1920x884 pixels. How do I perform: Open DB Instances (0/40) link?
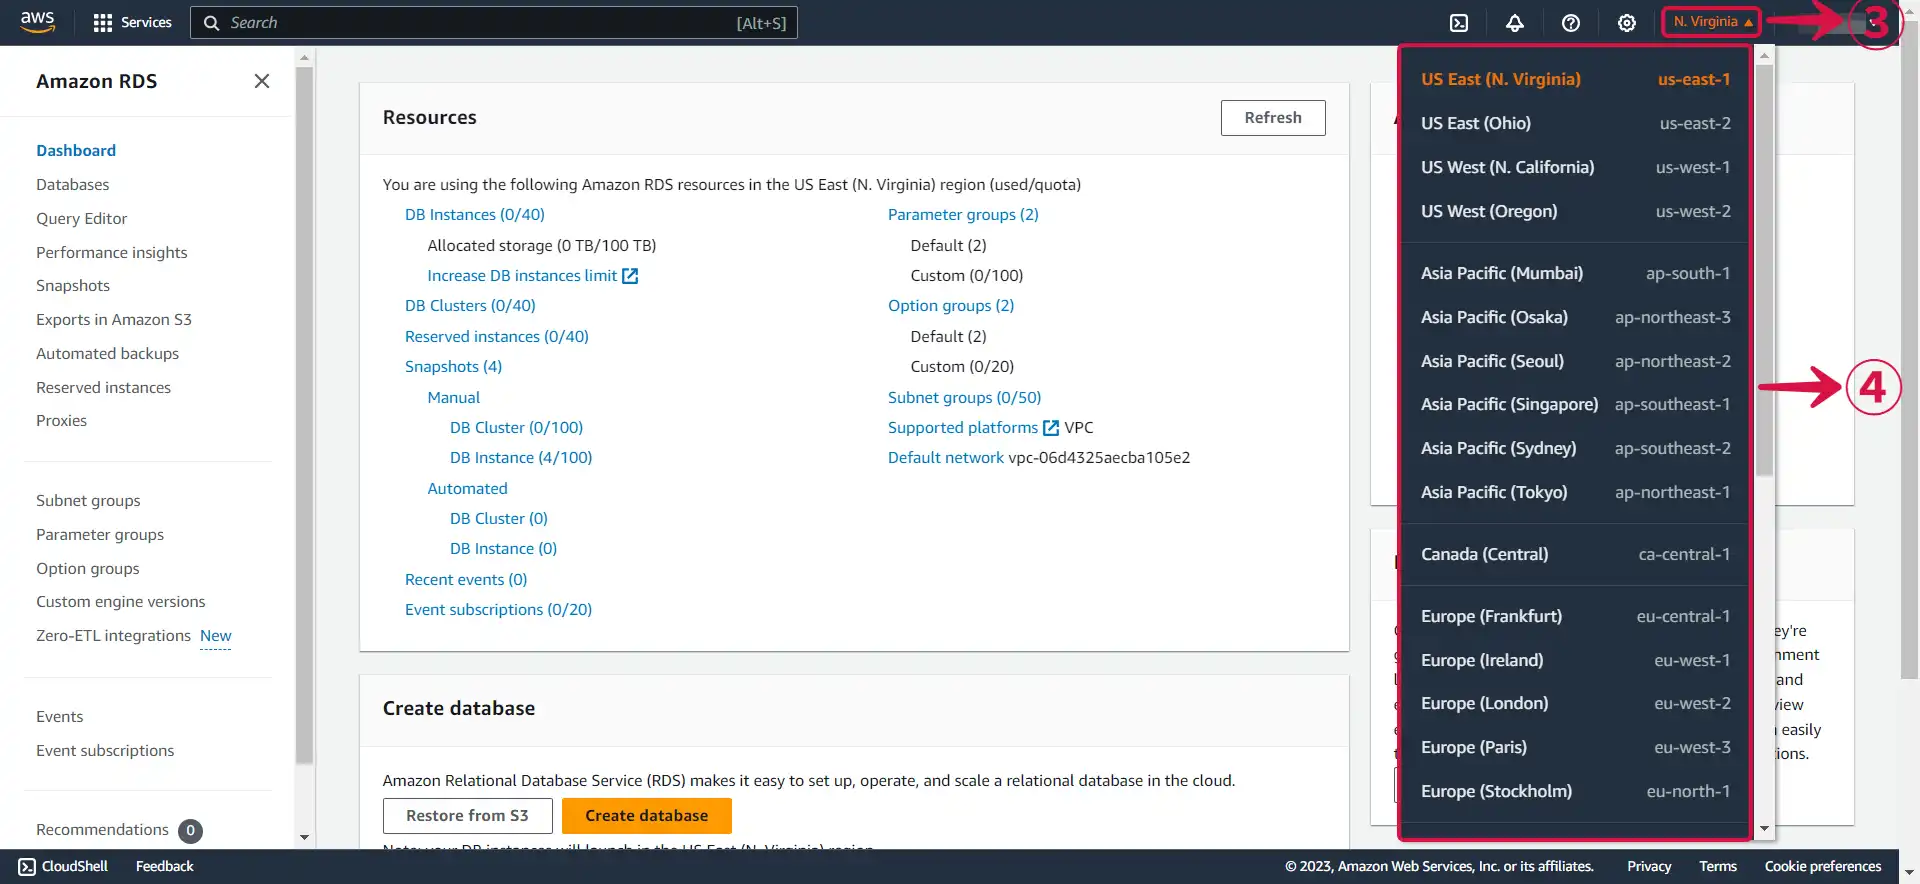(475, 215)
